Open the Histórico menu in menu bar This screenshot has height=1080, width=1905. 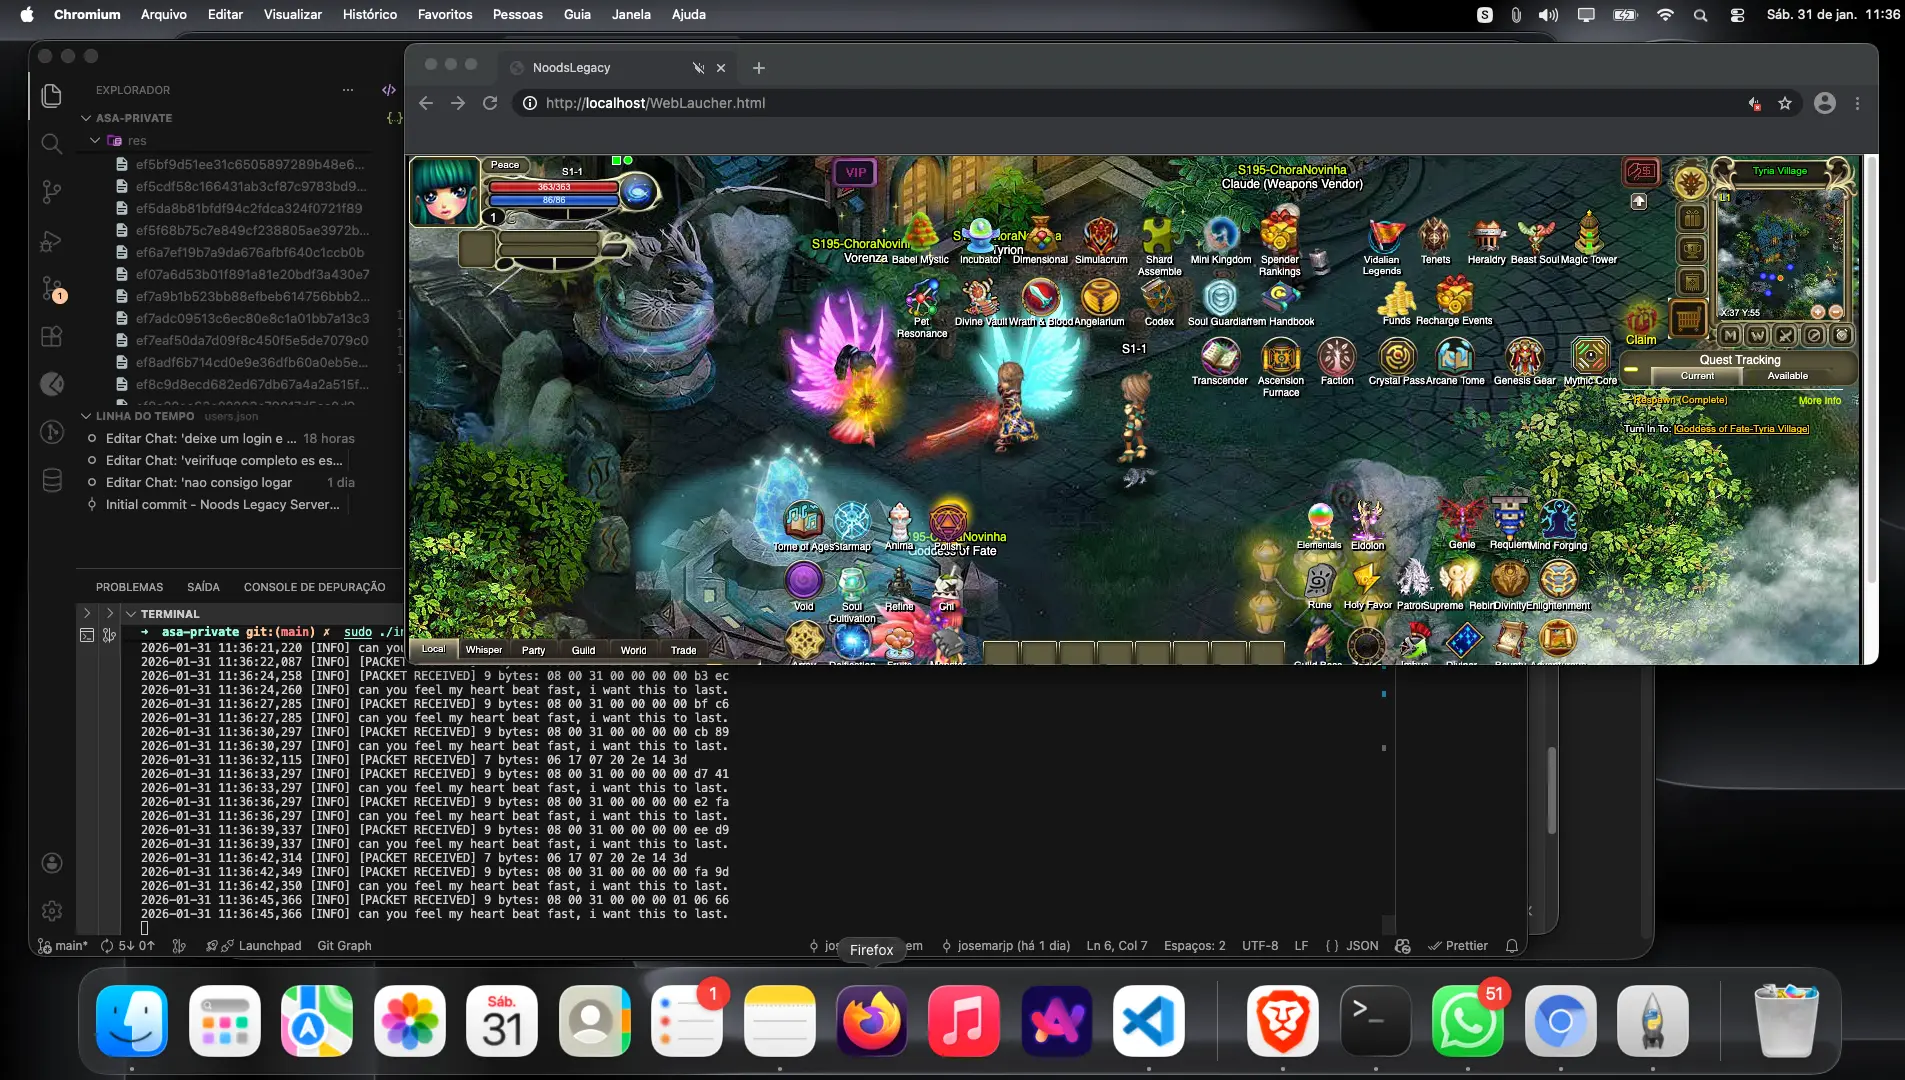click(x=369, y=14)
